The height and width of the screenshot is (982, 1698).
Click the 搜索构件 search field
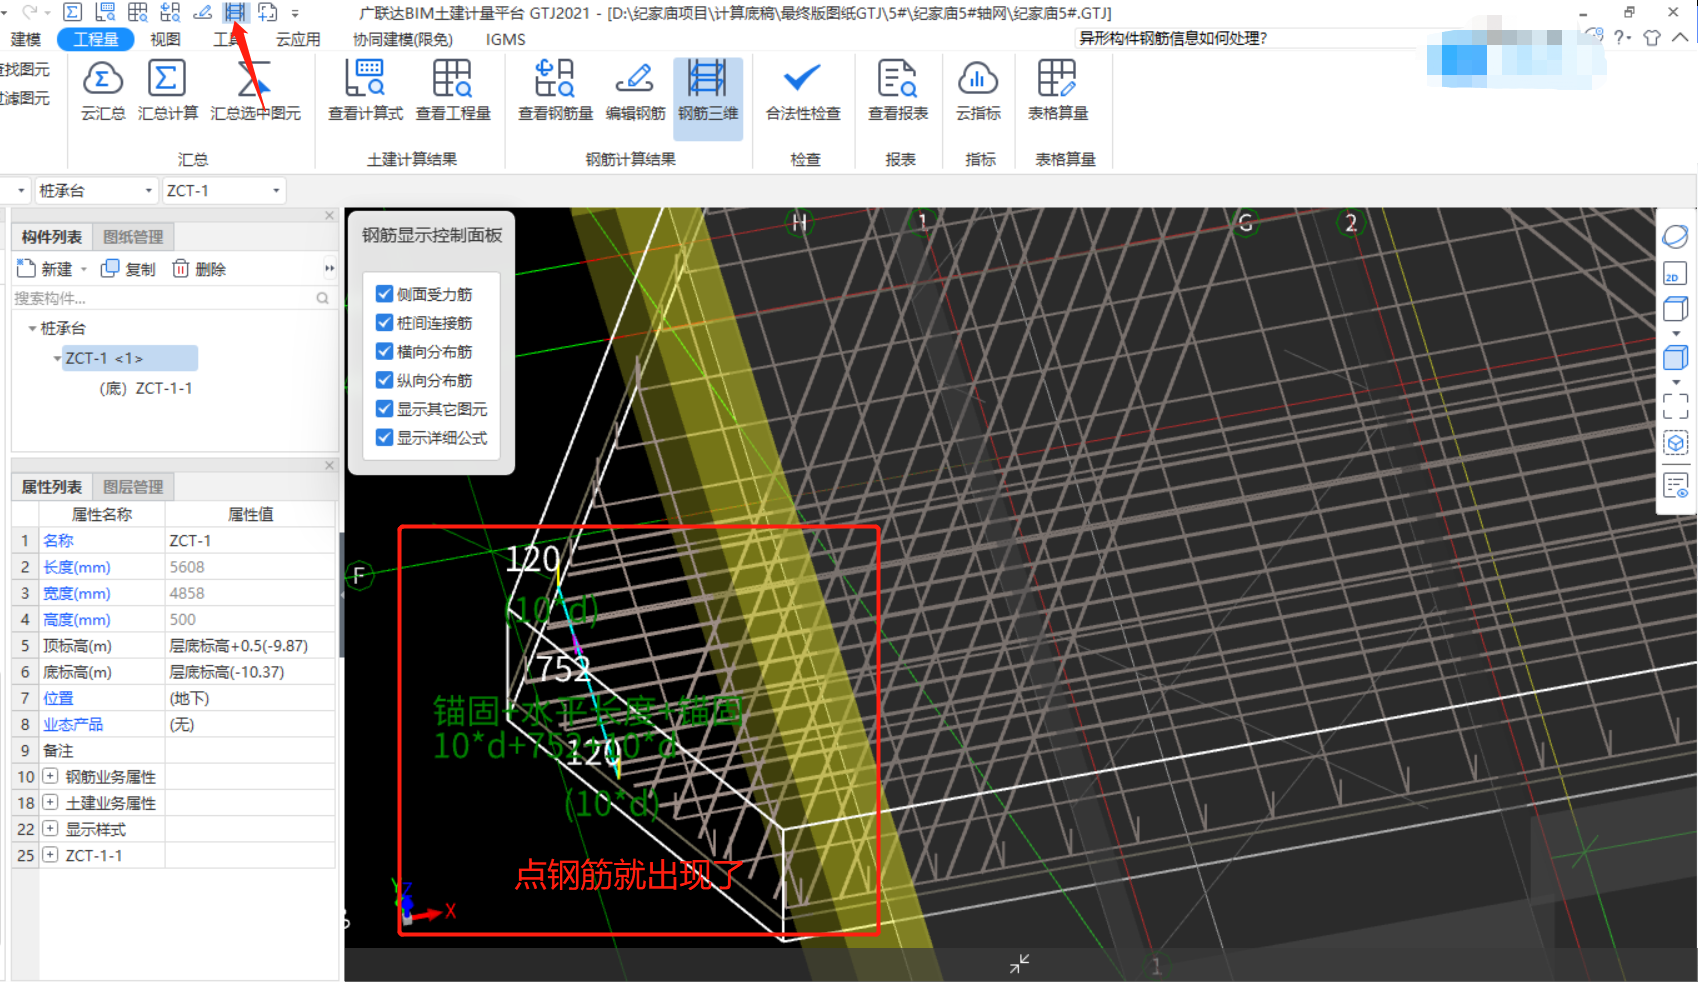point(172,298)
